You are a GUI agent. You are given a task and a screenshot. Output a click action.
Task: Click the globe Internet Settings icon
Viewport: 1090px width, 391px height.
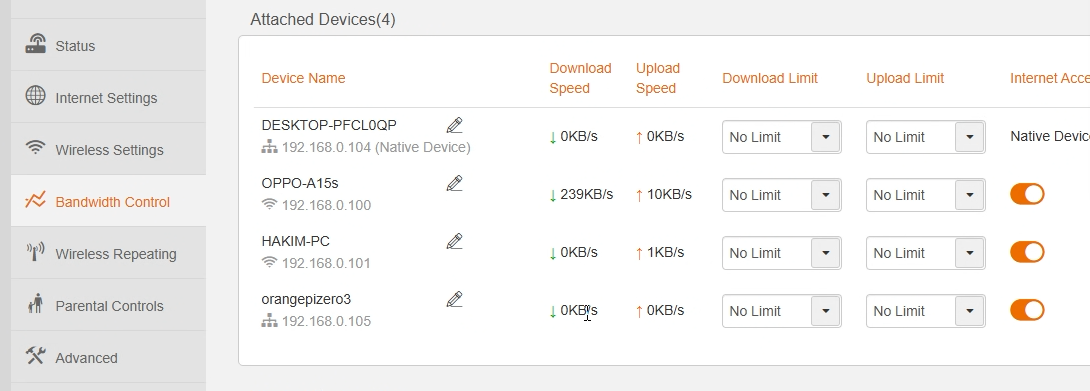35,96
